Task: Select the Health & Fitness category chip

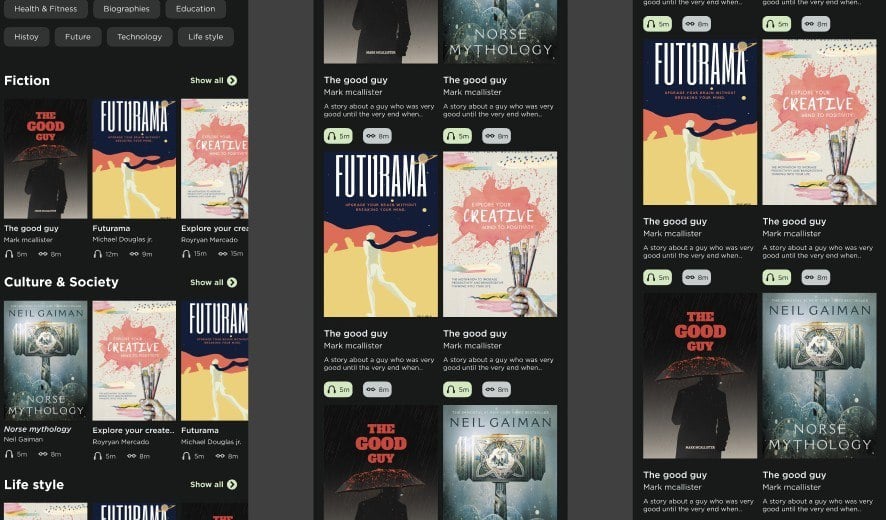Action: (46, 8)
